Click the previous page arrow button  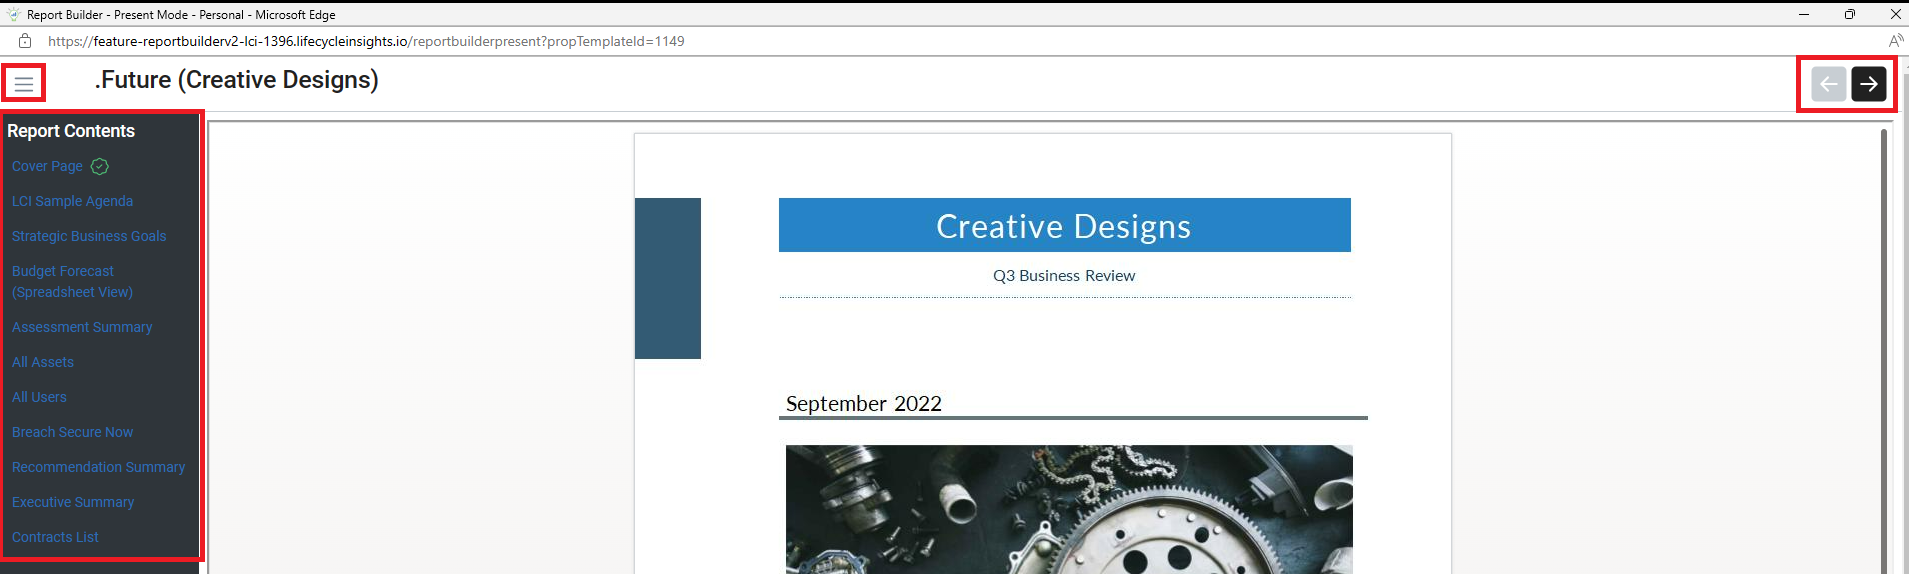tap(1828, 84)
